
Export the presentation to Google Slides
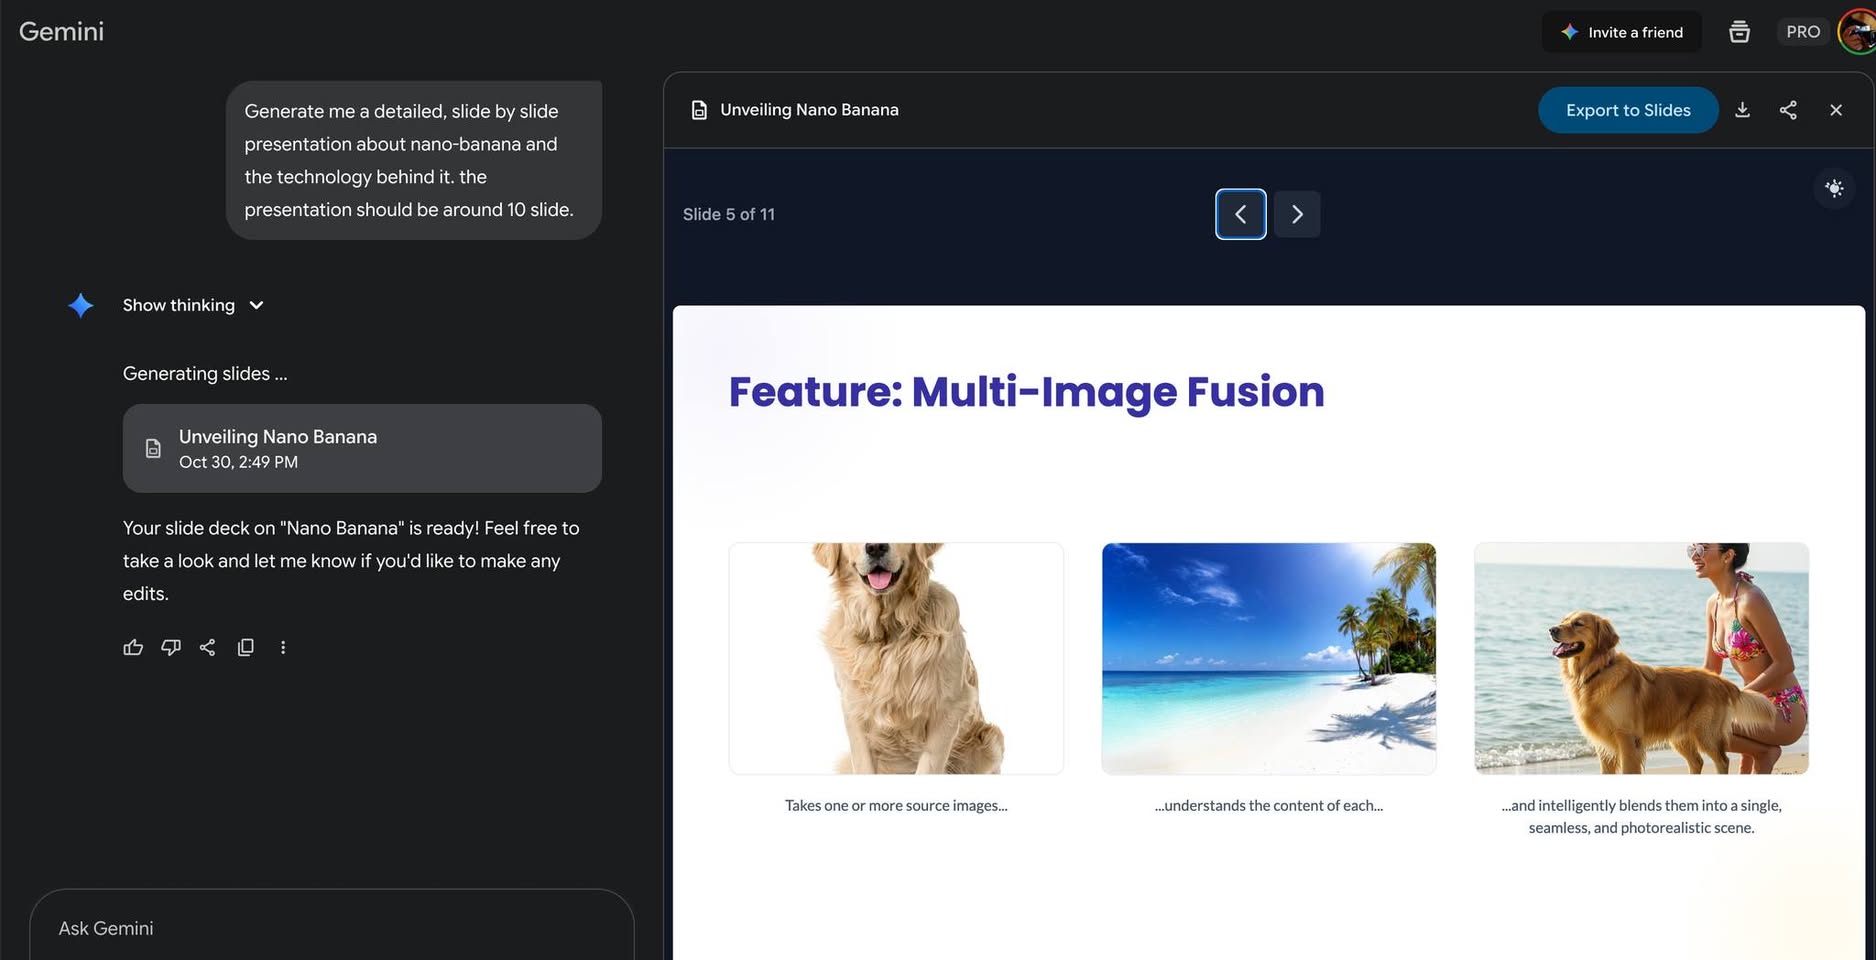pyautogui.click(x=1628, y=110)
